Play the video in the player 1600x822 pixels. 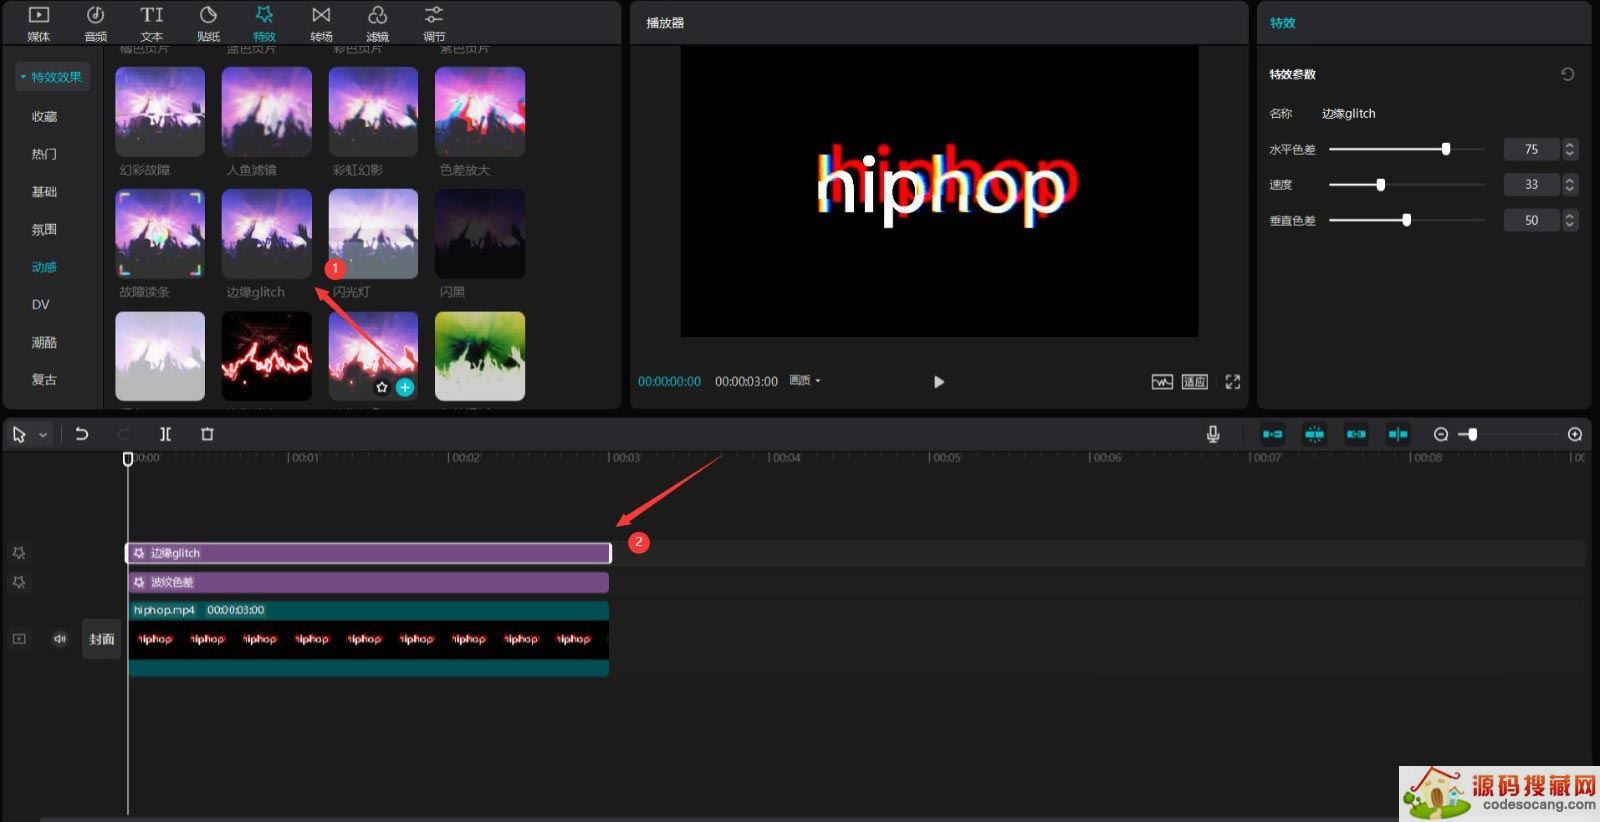[x=938, y=382]
